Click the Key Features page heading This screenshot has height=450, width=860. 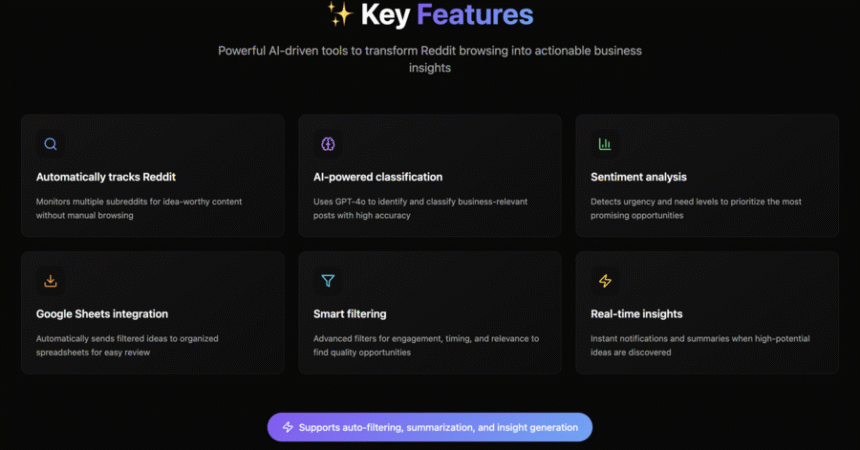tap(447, 15)
